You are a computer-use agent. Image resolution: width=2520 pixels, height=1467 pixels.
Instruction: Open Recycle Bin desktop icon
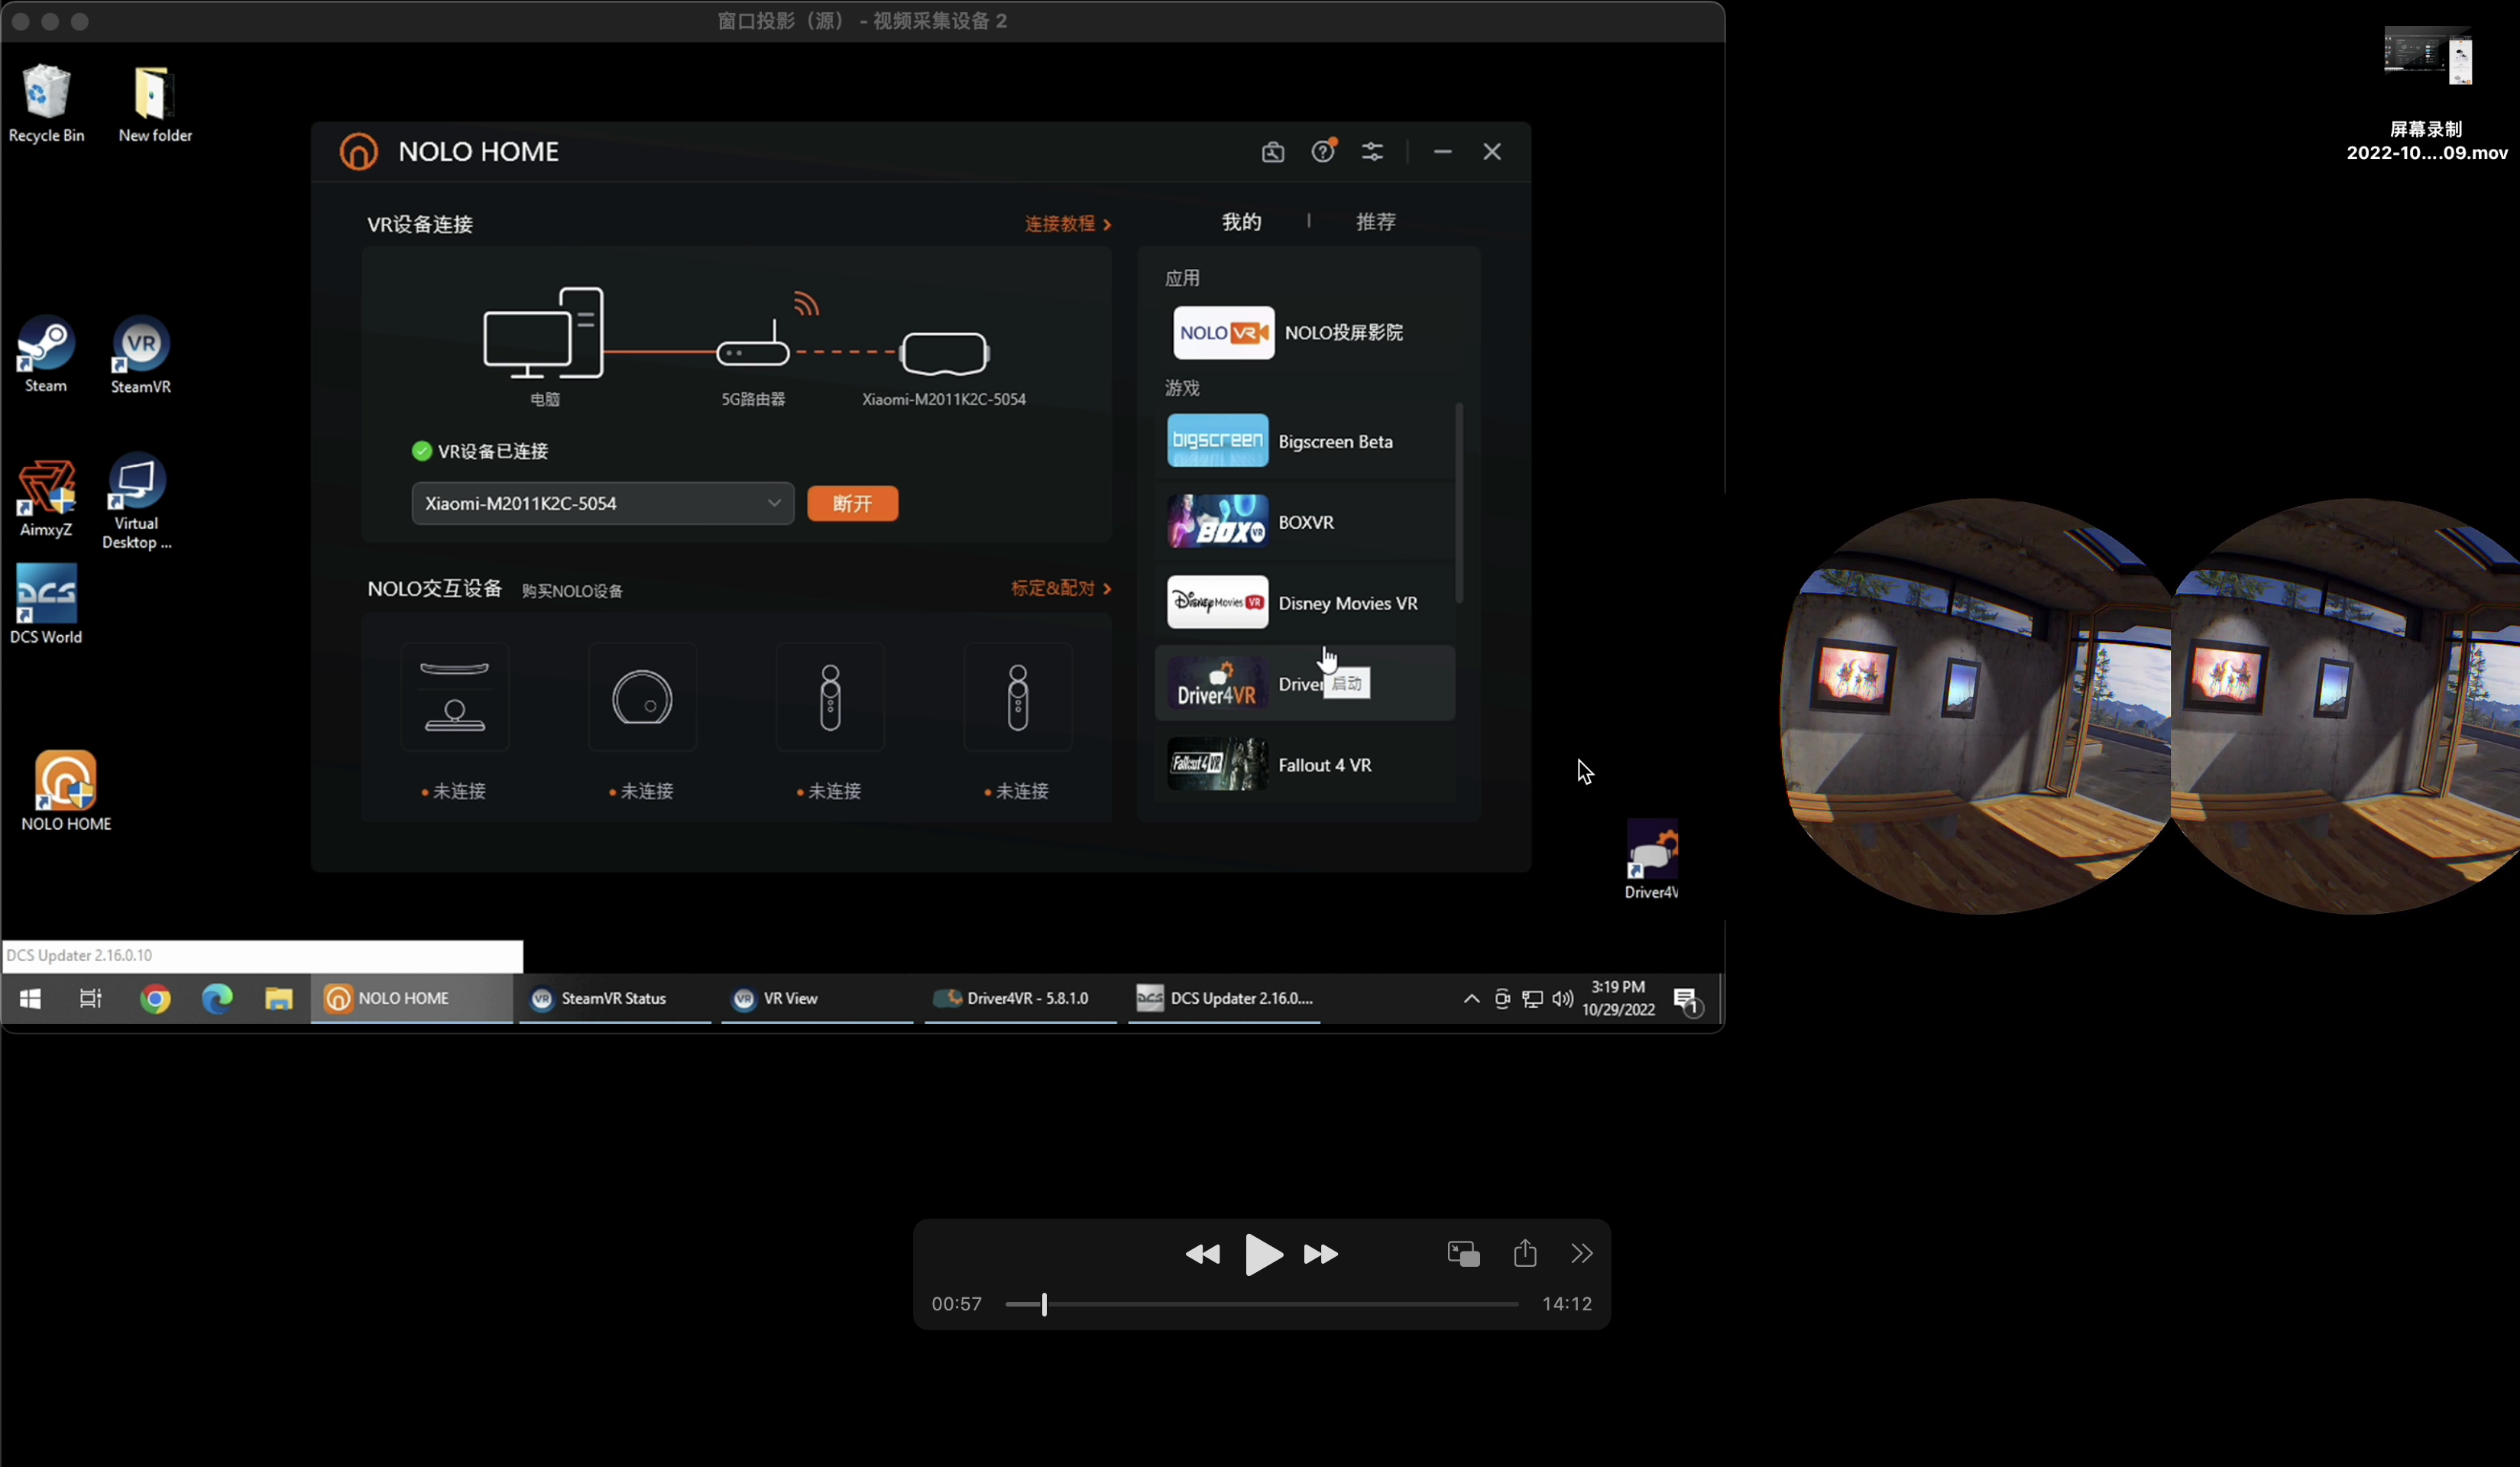(x=46, y=104)
